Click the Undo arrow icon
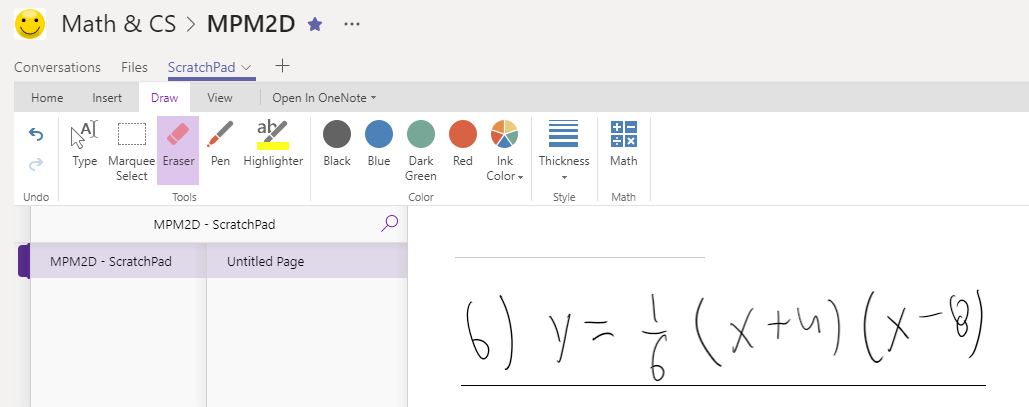 (35, 135)
